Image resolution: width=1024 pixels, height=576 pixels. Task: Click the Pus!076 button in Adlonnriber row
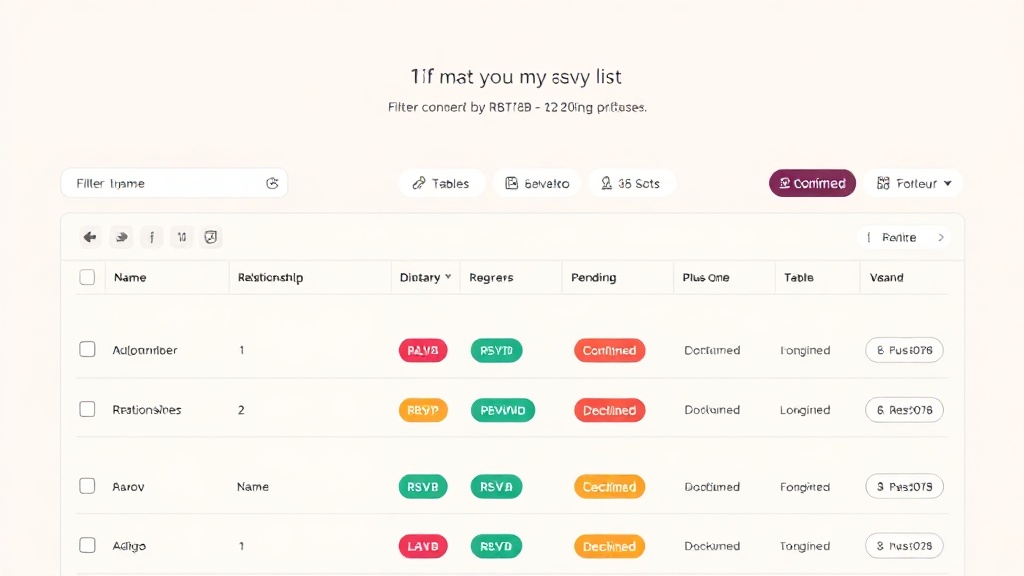point(904,350)
